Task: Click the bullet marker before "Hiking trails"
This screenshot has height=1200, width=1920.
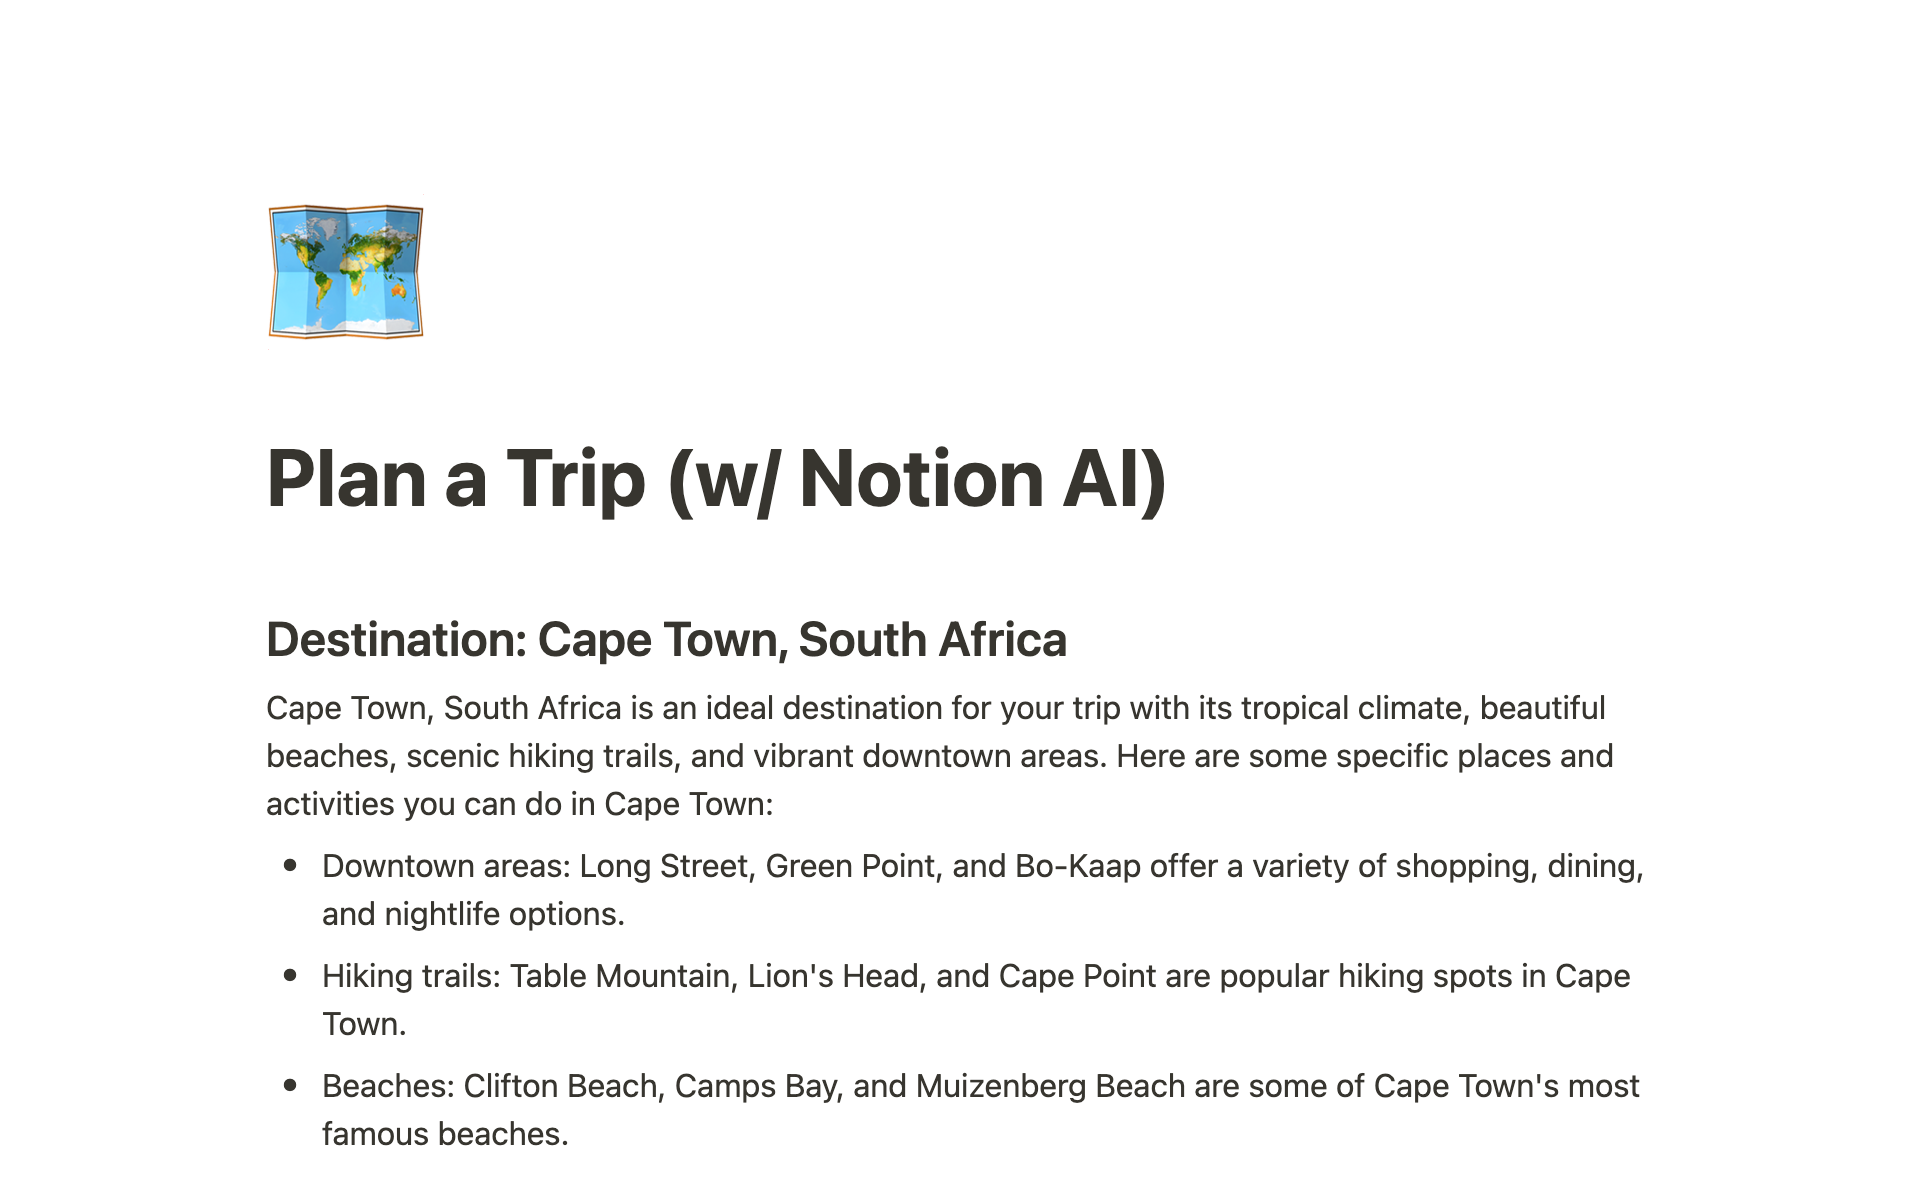Action: coord(291,976)
